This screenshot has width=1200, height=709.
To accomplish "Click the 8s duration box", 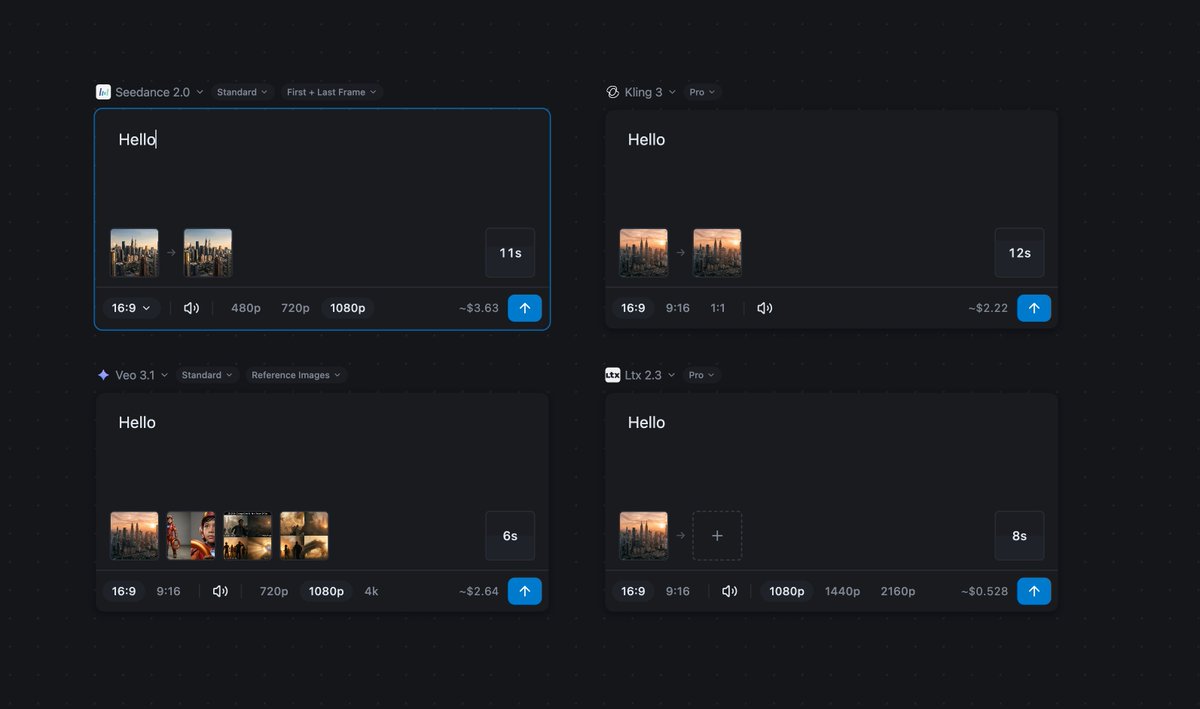I will [x=1019, y=536].
